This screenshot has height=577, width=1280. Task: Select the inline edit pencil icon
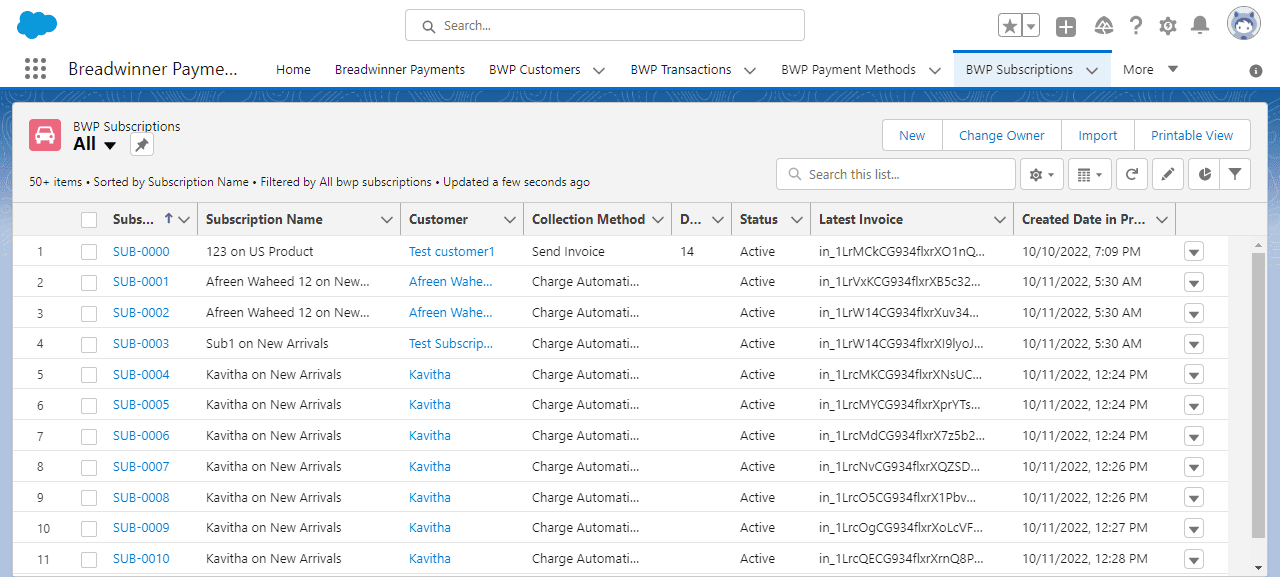pos(1167,173)
